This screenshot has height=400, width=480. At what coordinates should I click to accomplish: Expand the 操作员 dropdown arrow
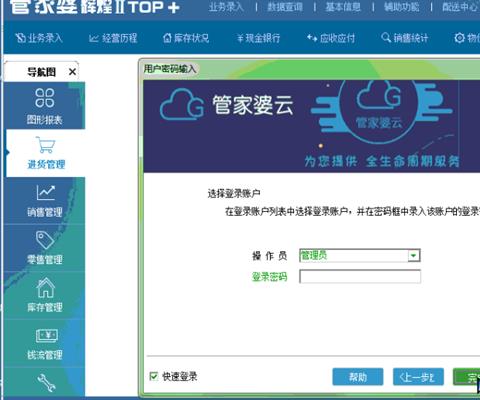[414, 256]
